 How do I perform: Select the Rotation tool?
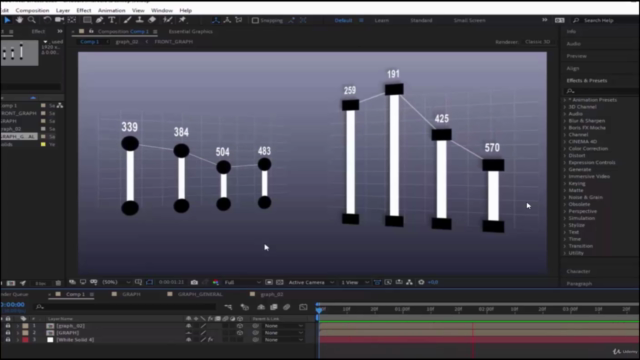click(x=47, y=20)
